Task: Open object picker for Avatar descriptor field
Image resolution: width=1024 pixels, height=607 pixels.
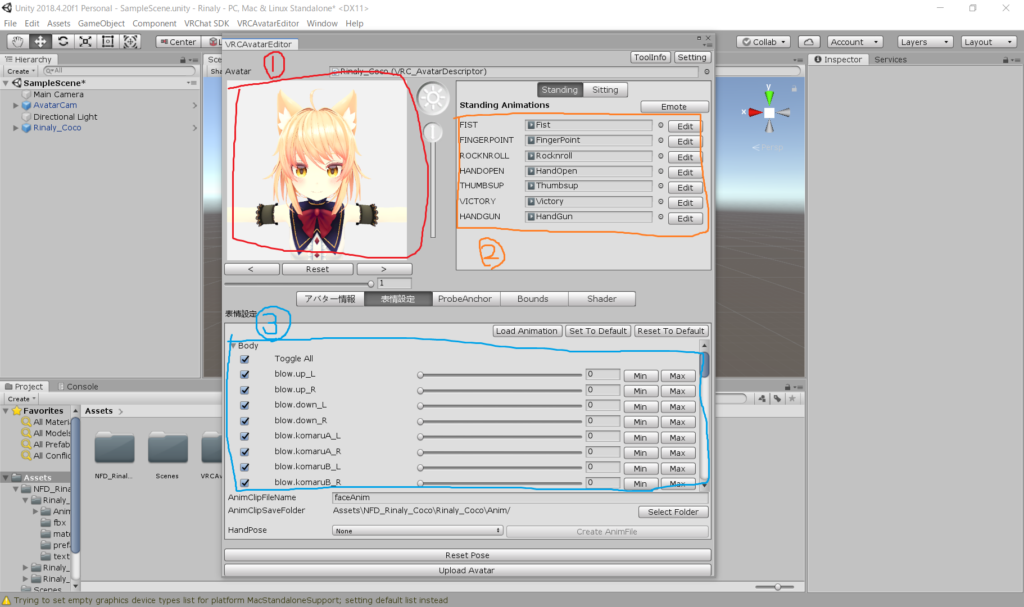Action: [x=707, y=72]
